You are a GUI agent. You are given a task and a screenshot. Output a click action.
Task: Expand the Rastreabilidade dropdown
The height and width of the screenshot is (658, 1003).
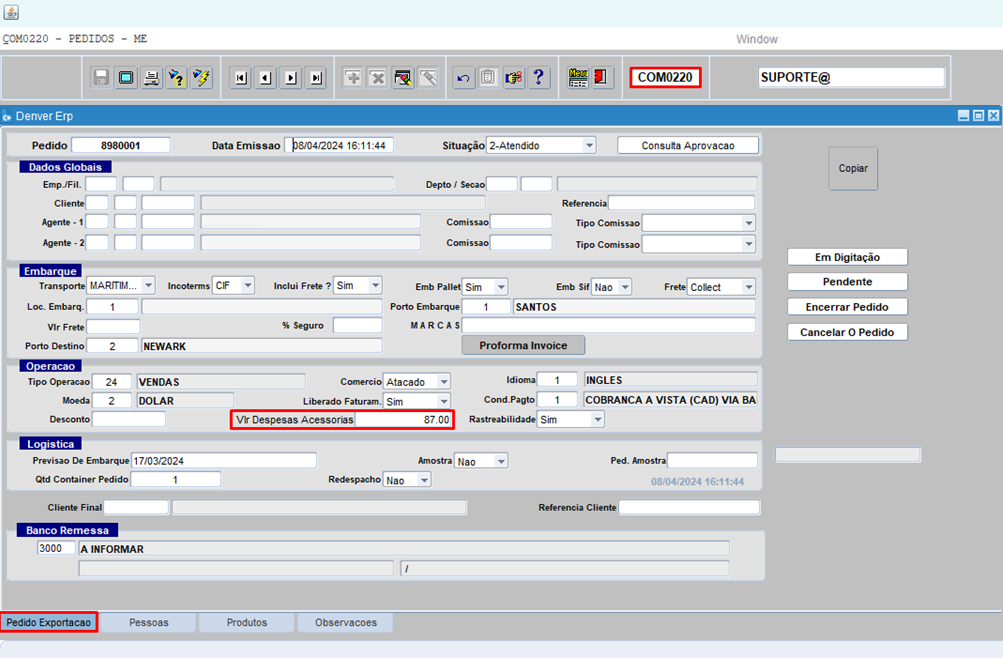click(x=597, y=420)
